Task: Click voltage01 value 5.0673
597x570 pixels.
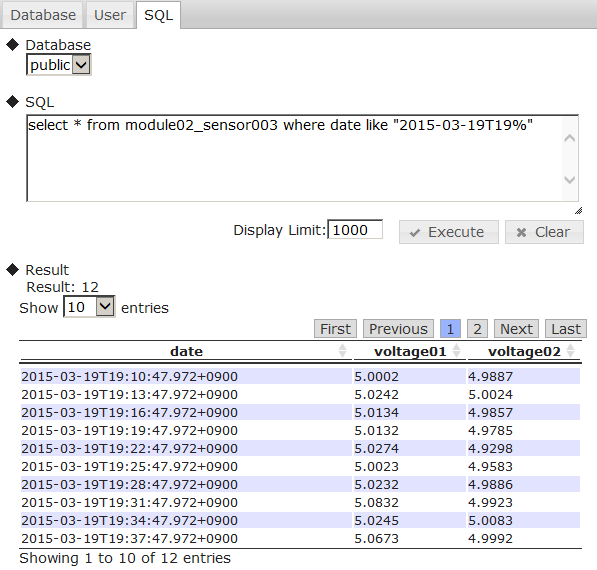Action: click(x=377, y=538)
